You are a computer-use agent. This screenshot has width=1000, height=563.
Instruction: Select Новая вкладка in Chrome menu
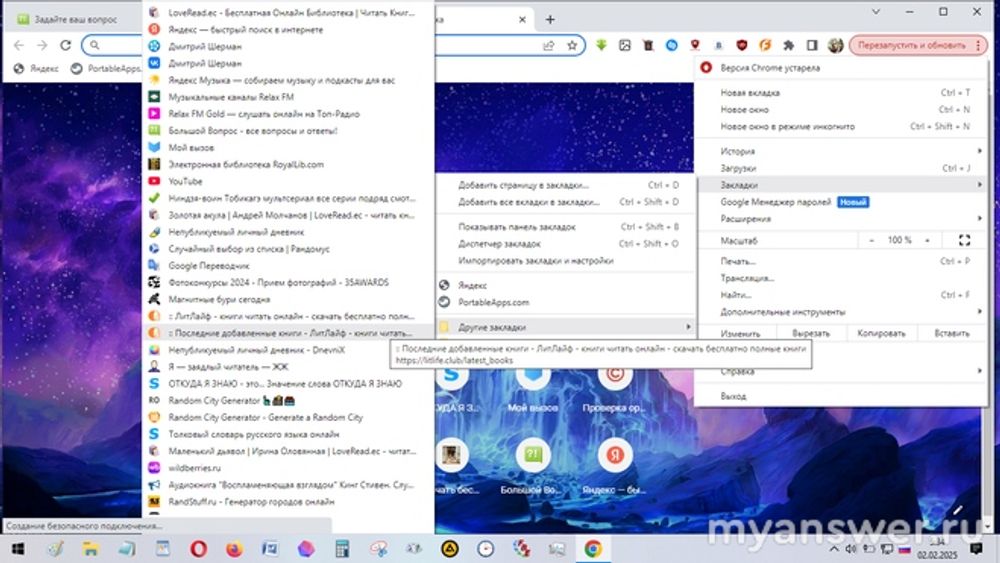point(841,92)
